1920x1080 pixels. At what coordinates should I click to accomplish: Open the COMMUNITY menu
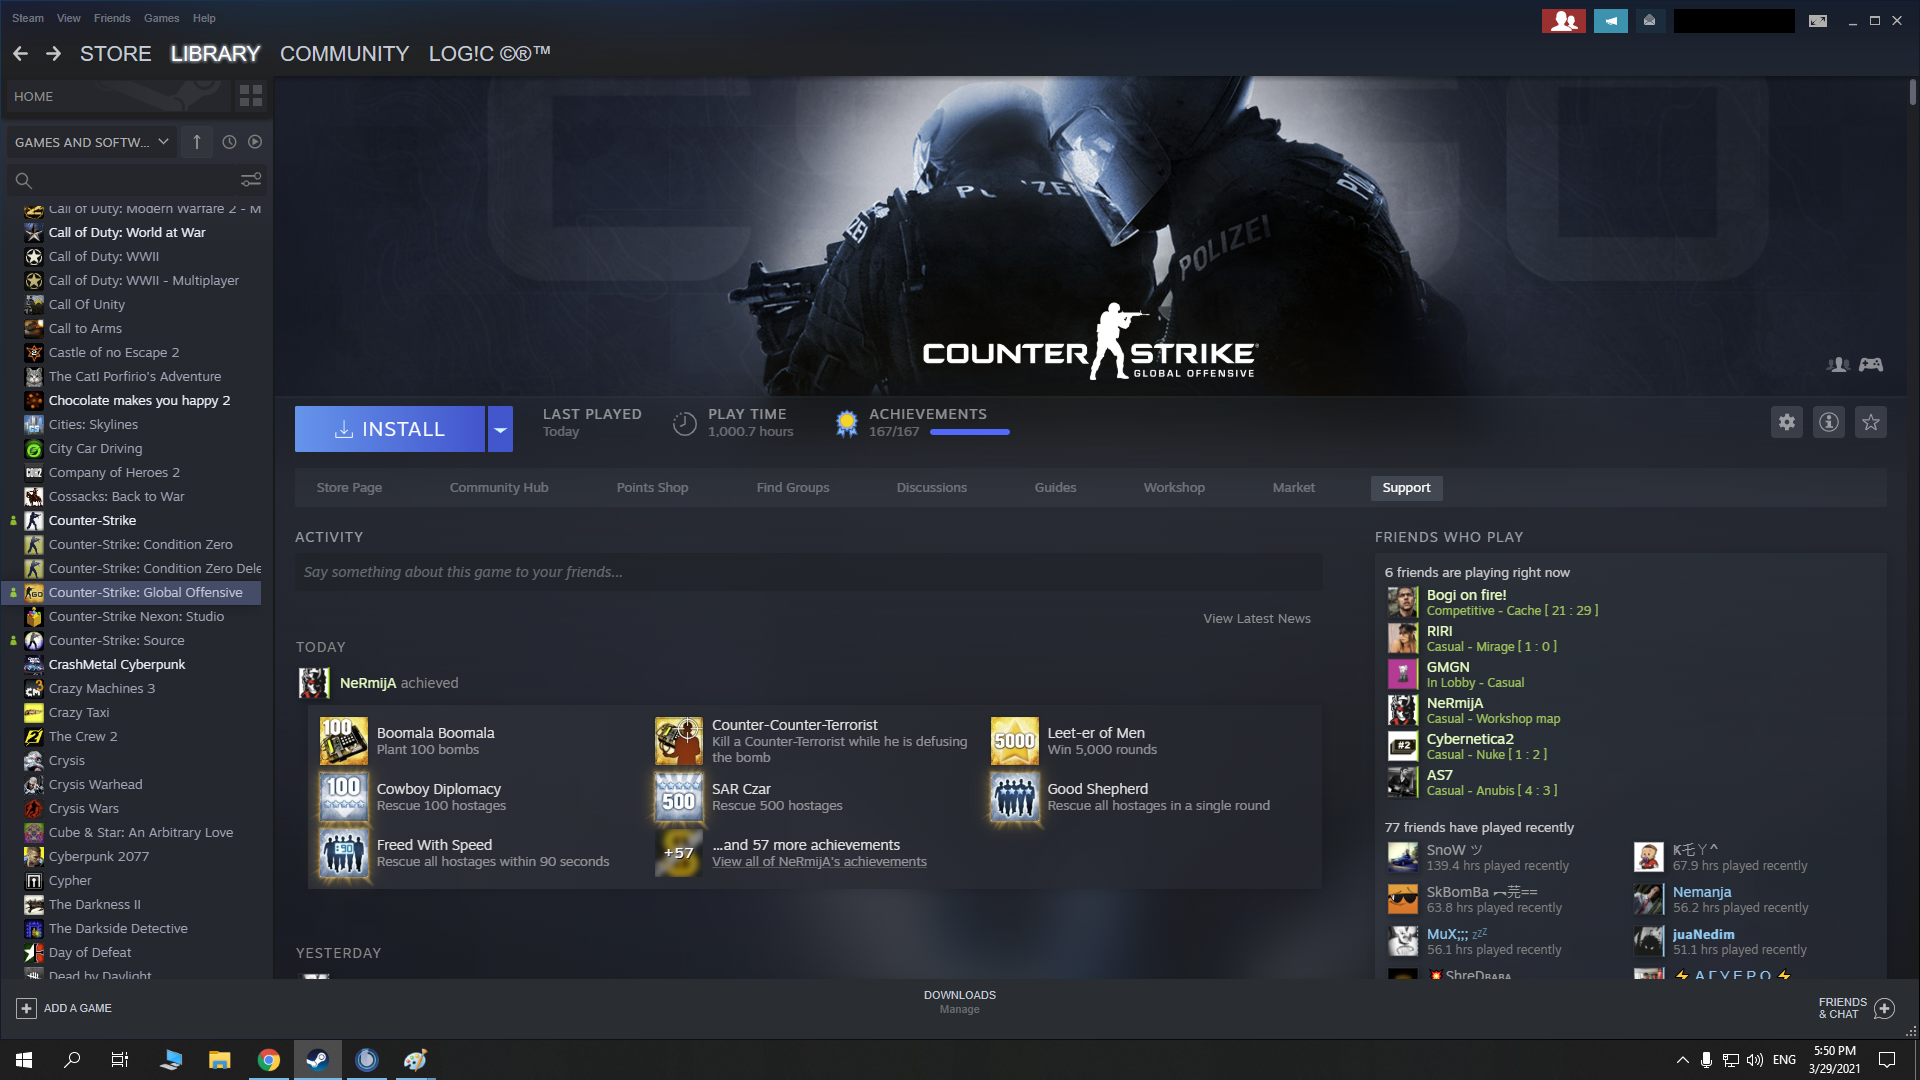click(344, 54)
